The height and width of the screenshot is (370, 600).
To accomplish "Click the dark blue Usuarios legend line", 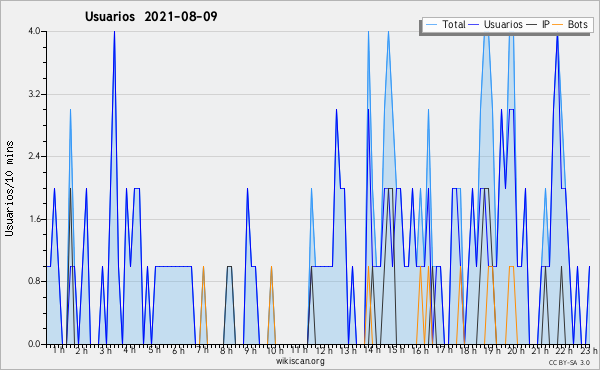I will click(x=474, y=25).
